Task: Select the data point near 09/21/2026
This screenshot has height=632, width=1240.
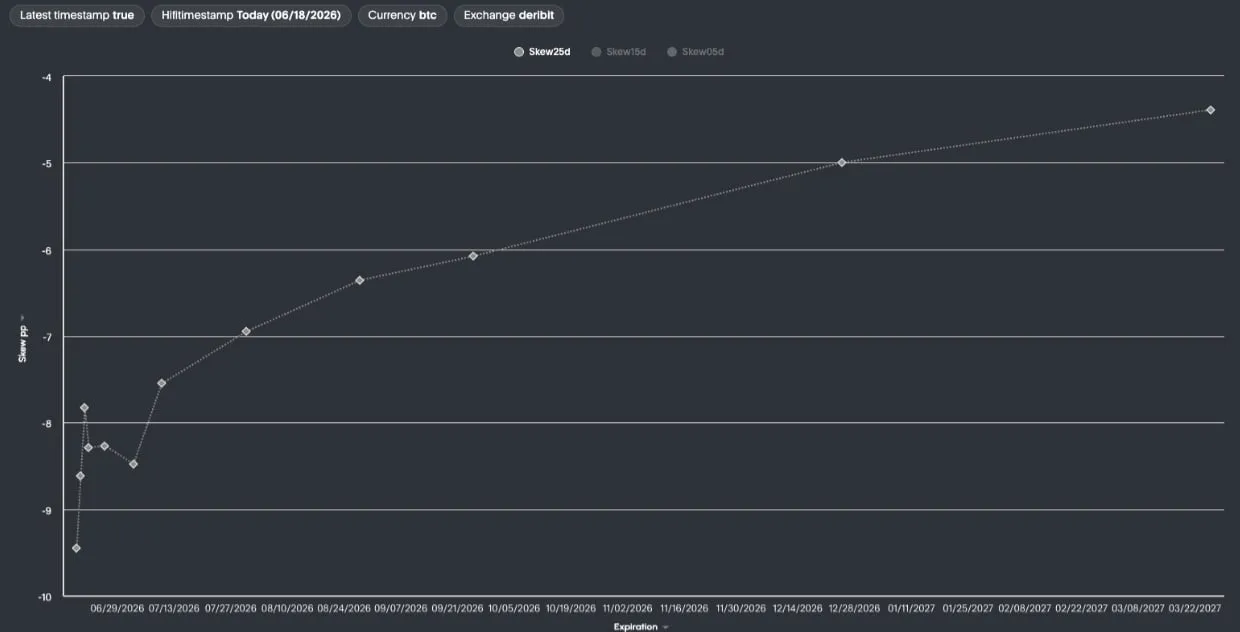Action: tap(473, 256)
